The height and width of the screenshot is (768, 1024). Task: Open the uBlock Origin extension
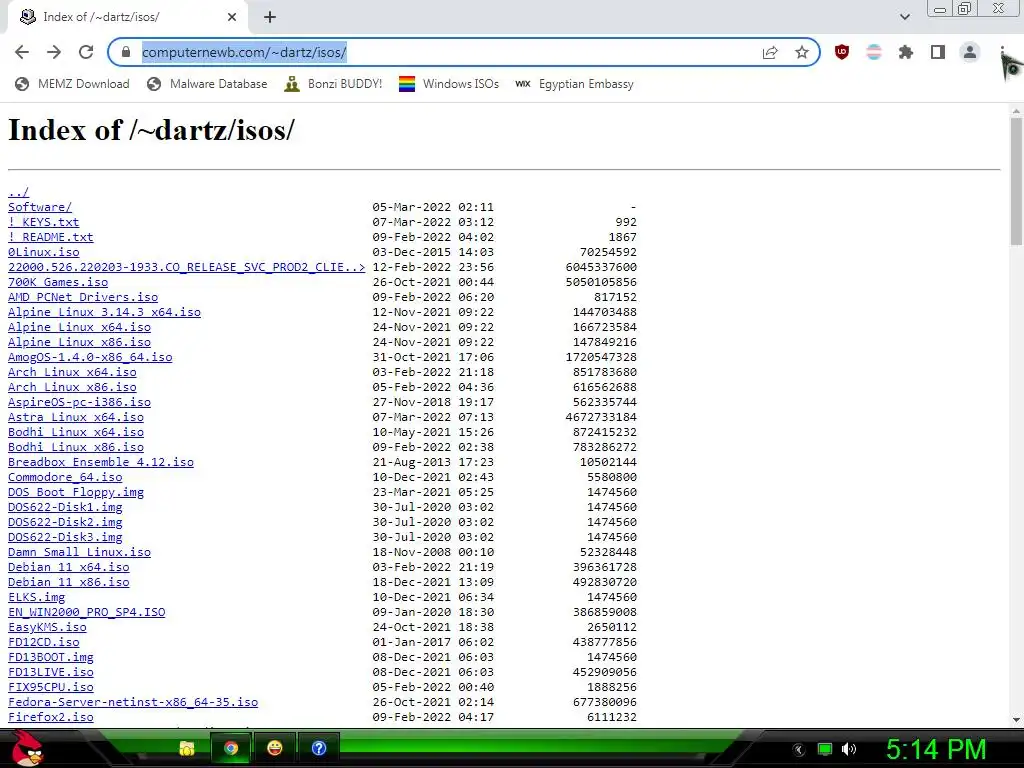pyautogui.click(x=842, y=52)
